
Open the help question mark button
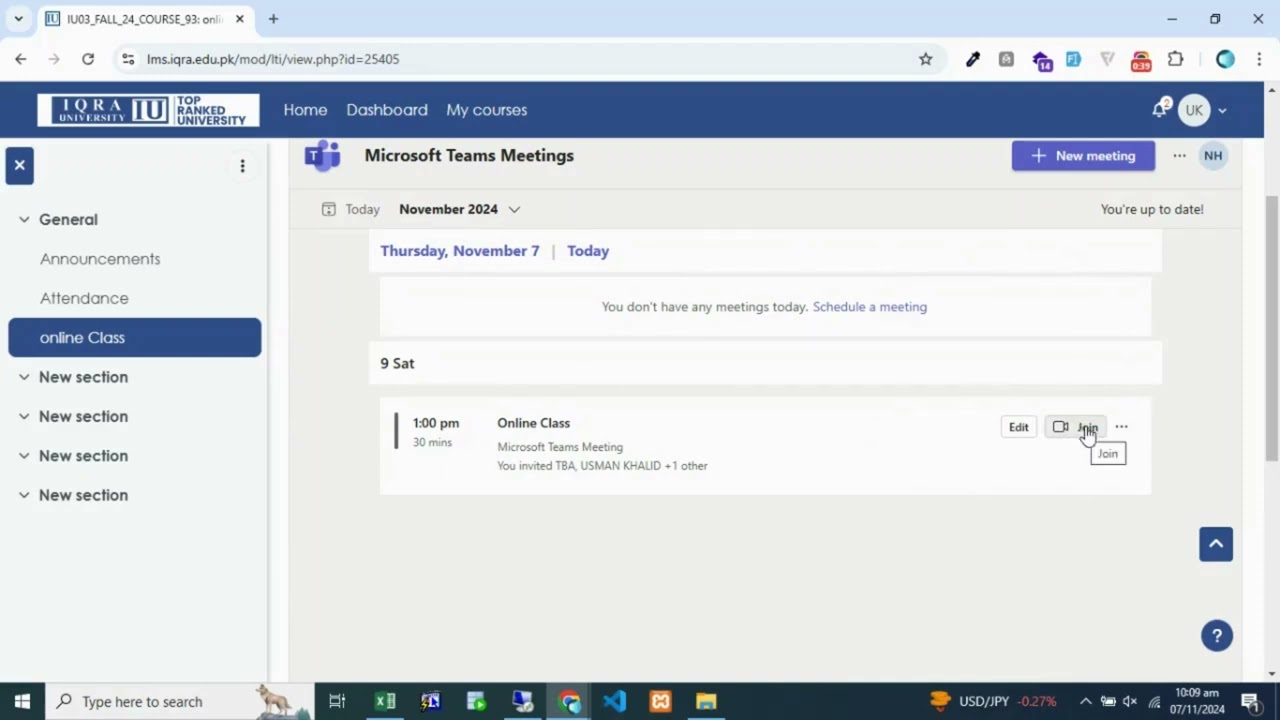tap(1217, 636)
